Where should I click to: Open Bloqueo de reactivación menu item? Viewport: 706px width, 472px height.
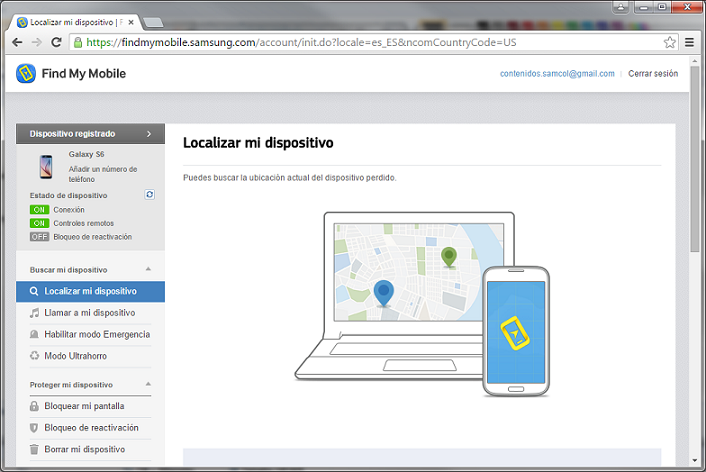pyautogui.click(x=91, y=427)
